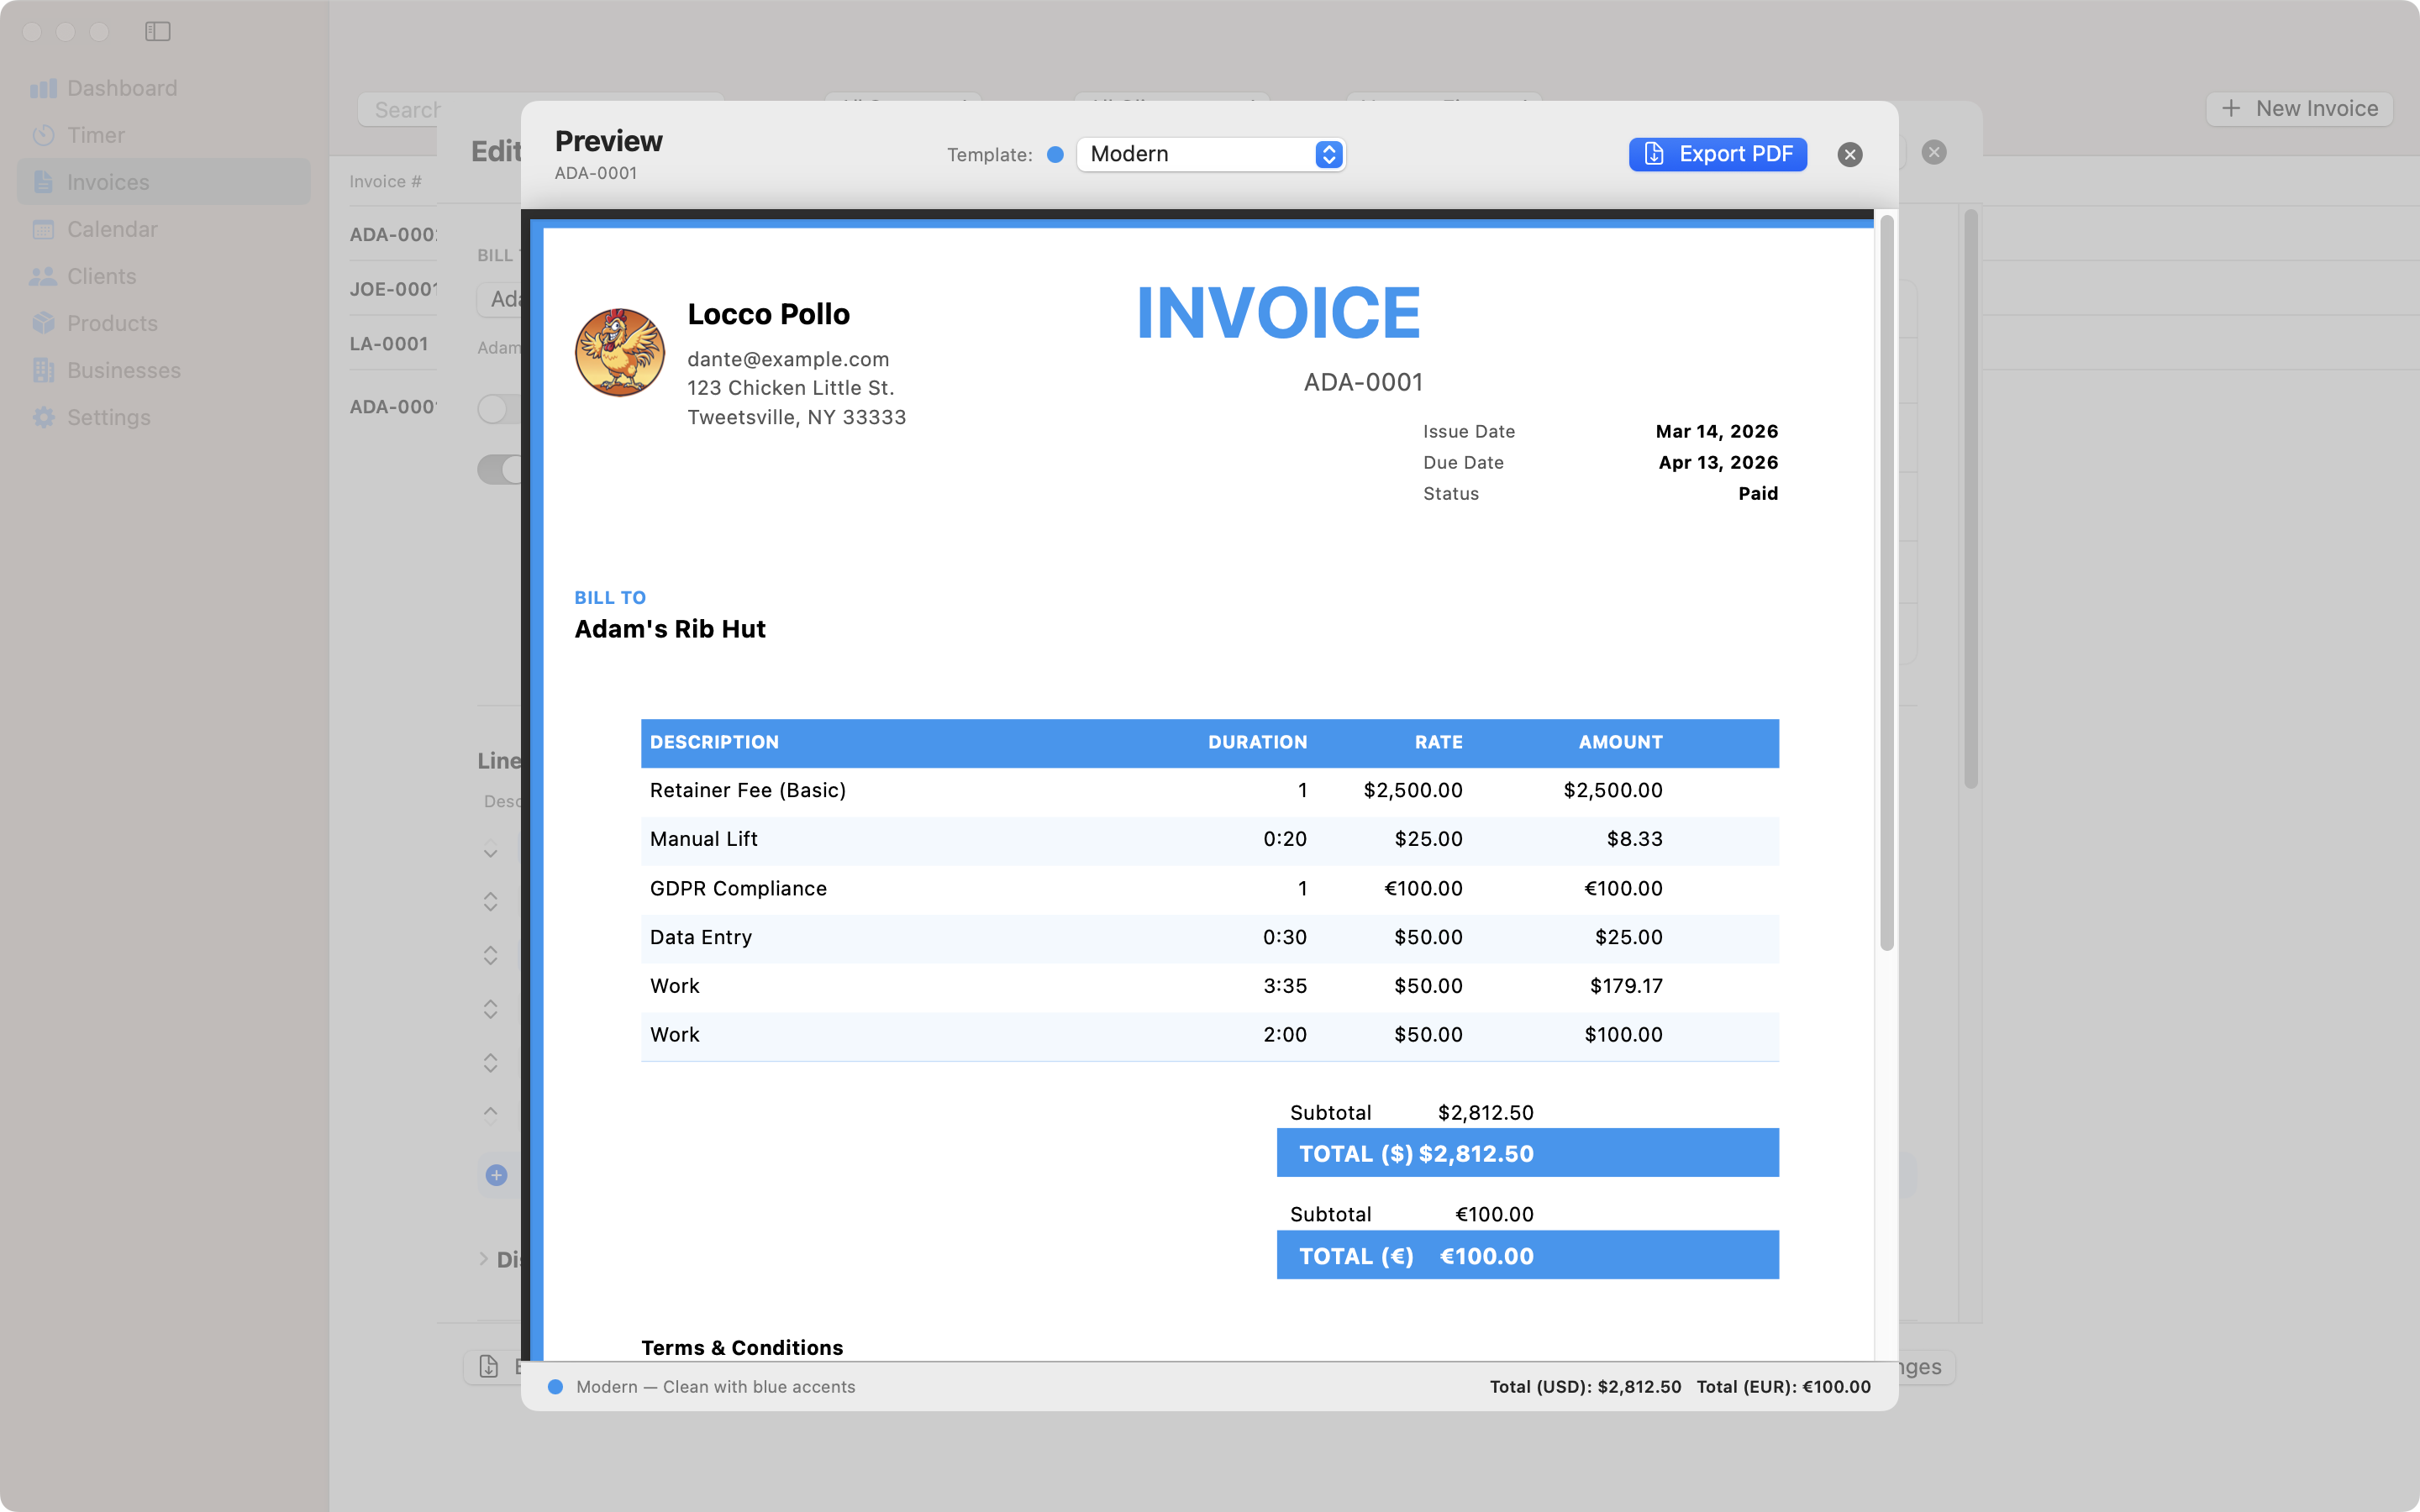Viewport: 2420px width, 1512px height.
Task: Click the large INVOICE heading
Action: pos(1278,313)
